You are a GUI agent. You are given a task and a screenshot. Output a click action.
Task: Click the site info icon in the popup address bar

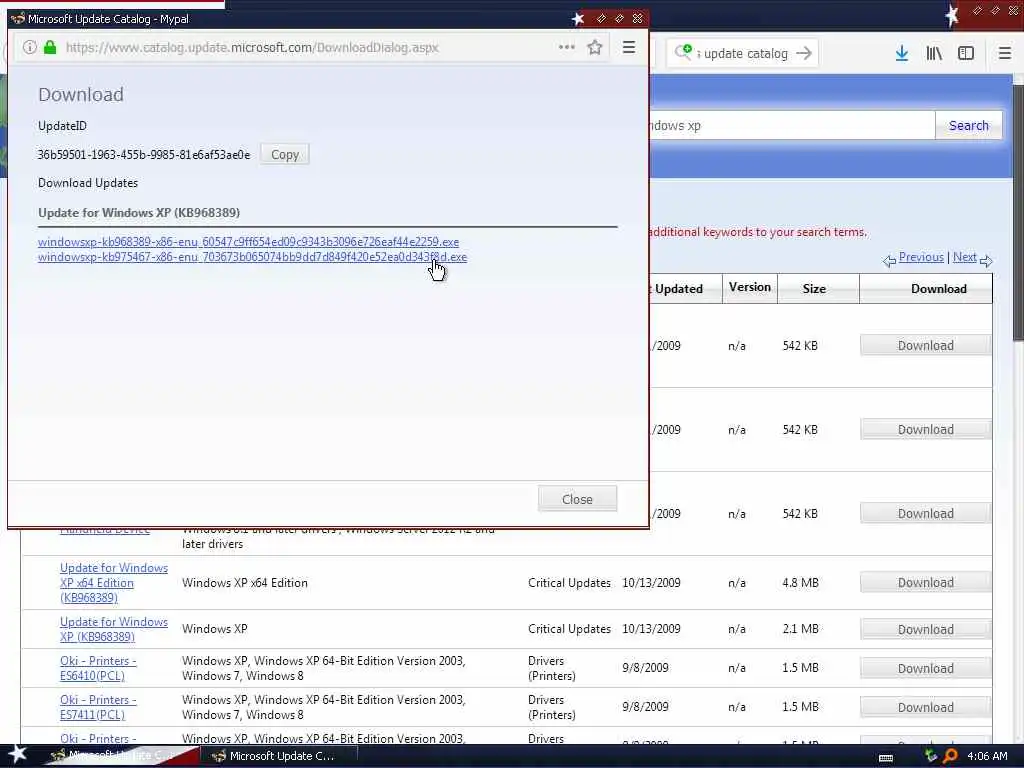point(29,48)
